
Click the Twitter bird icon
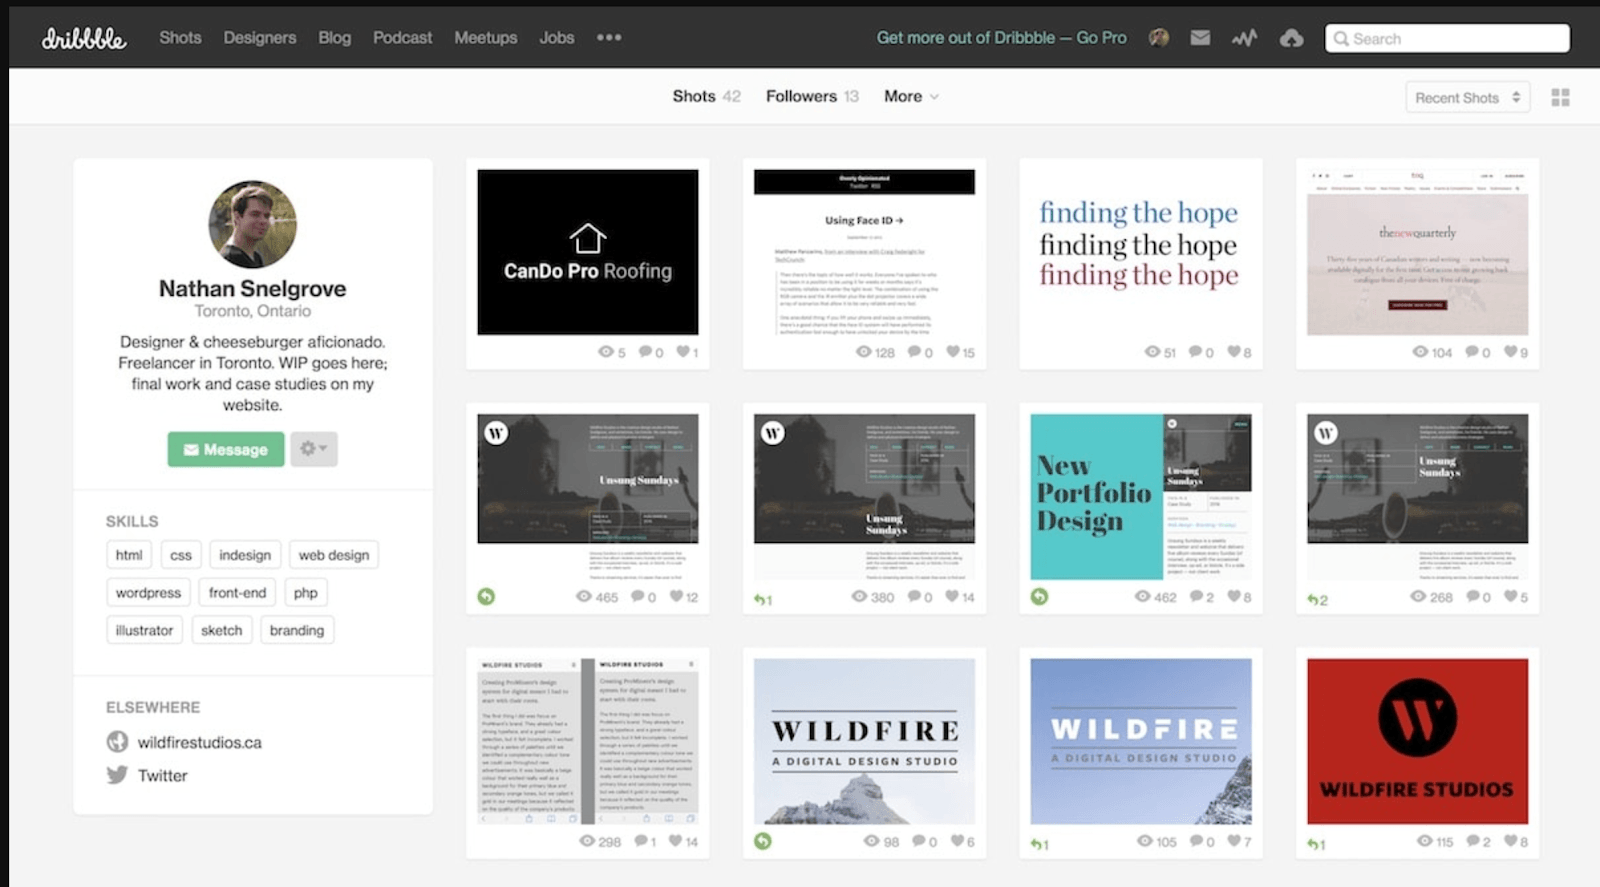pyautogui.click(x=117, y=775)
